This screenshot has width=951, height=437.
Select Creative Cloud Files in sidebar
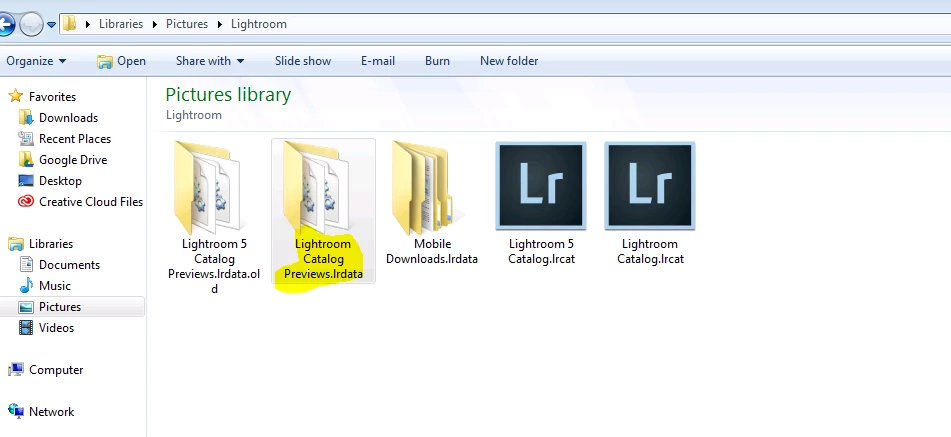(x=91, y=202)
